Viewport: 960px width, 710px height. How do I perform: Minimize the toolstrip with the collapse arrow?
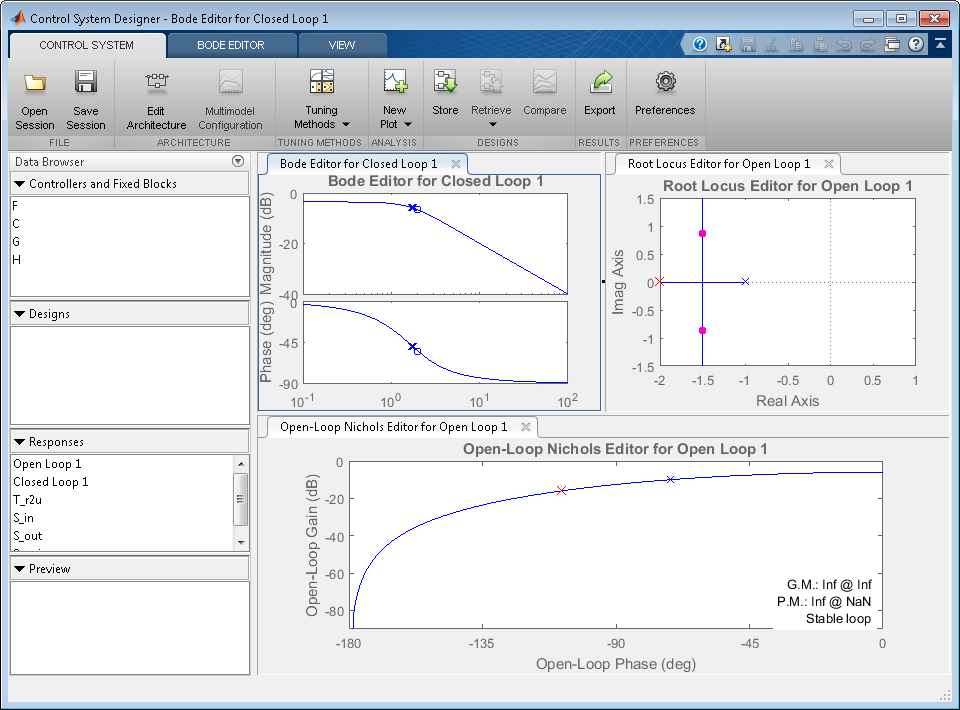tap(941, 45)
